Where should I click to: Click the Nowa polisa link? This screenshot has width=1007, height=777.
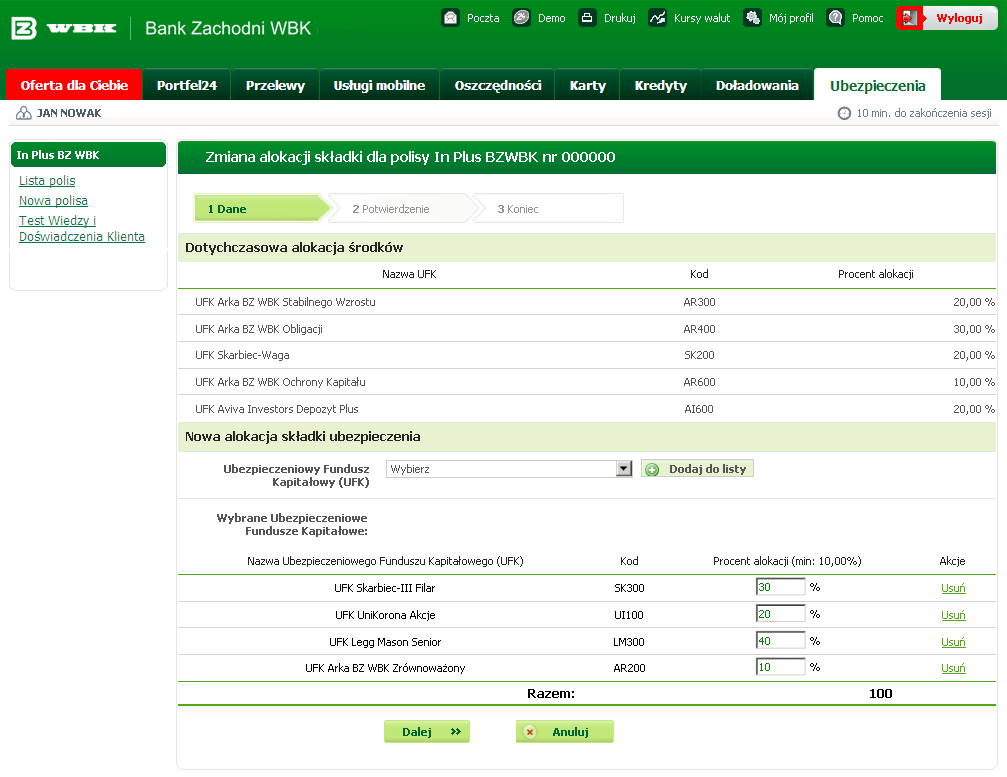53,200
